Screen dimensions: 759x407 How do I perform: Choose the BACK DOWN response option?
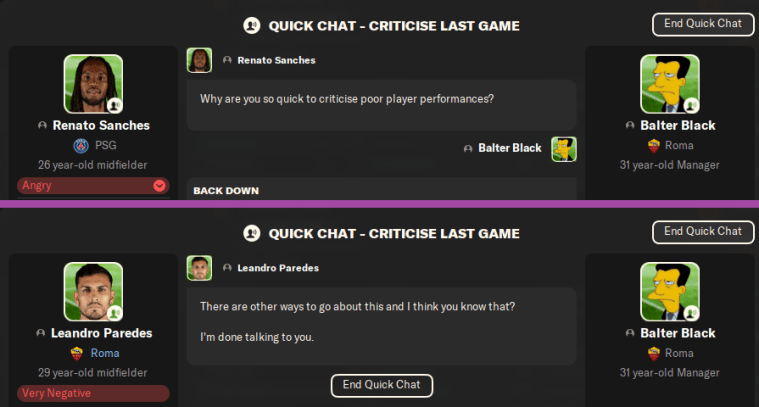coord(226,190)
